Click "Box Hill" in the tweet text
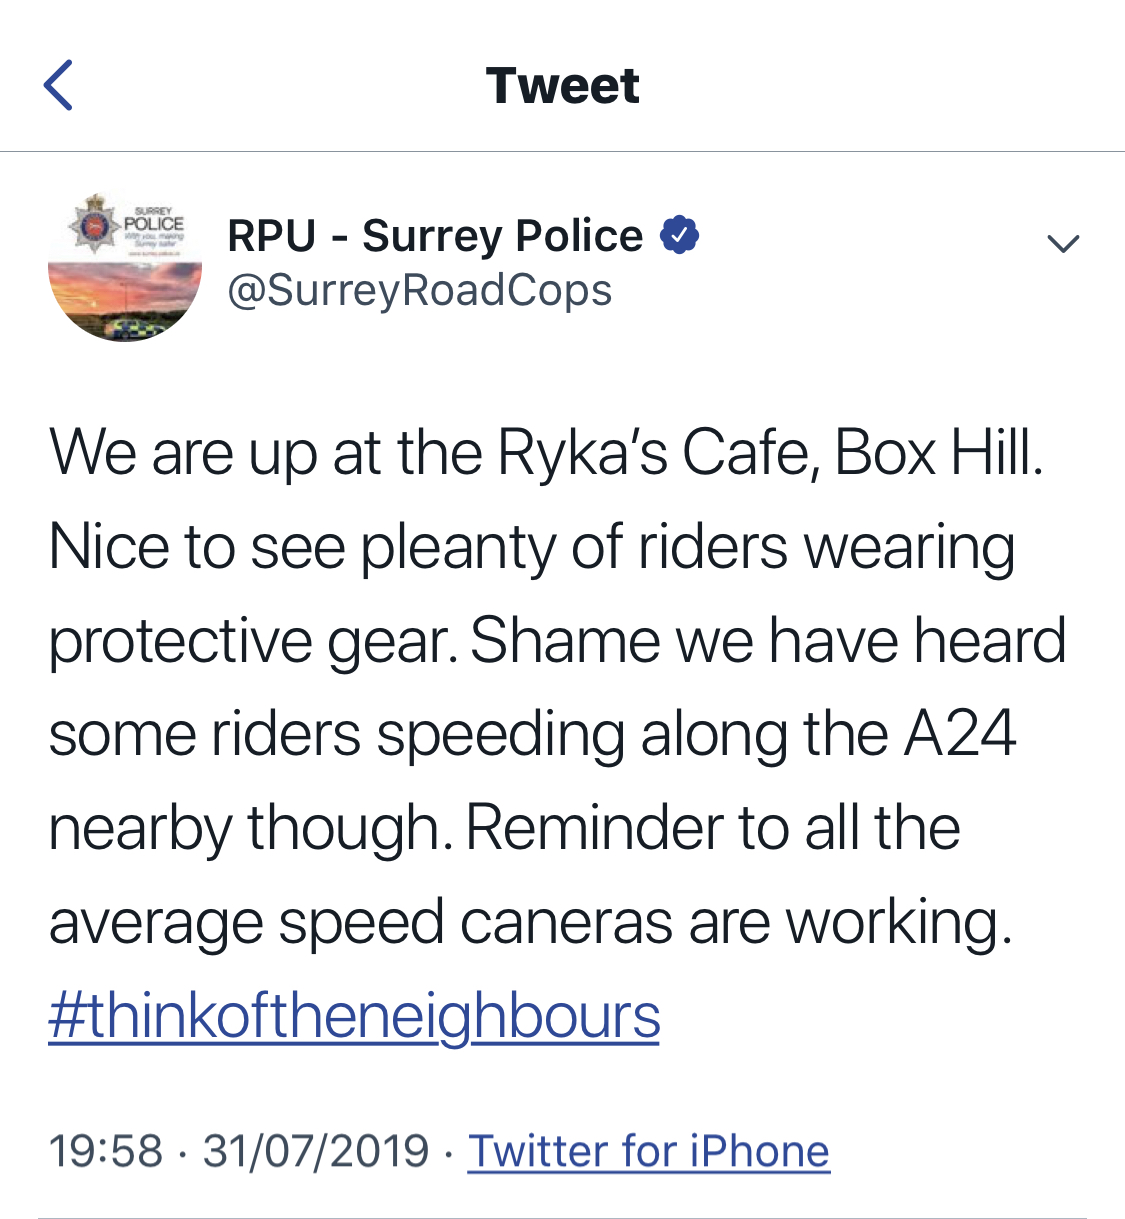 click(x=938, y=453)
